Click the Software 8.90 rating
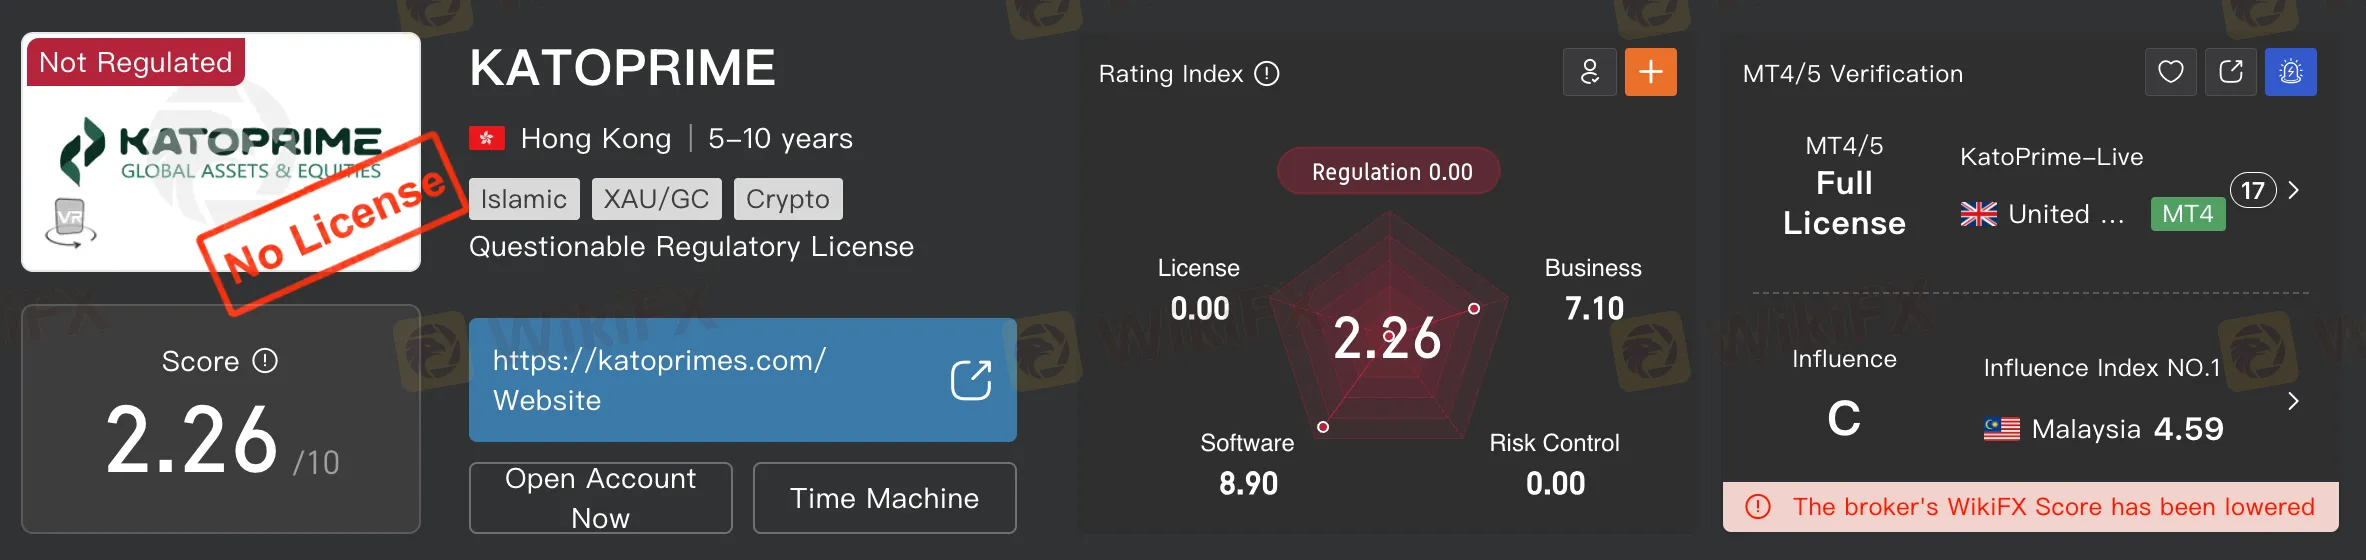The height and width of the screenshot is (560, 2366). pyautogui.click(x=1248, y=465)
